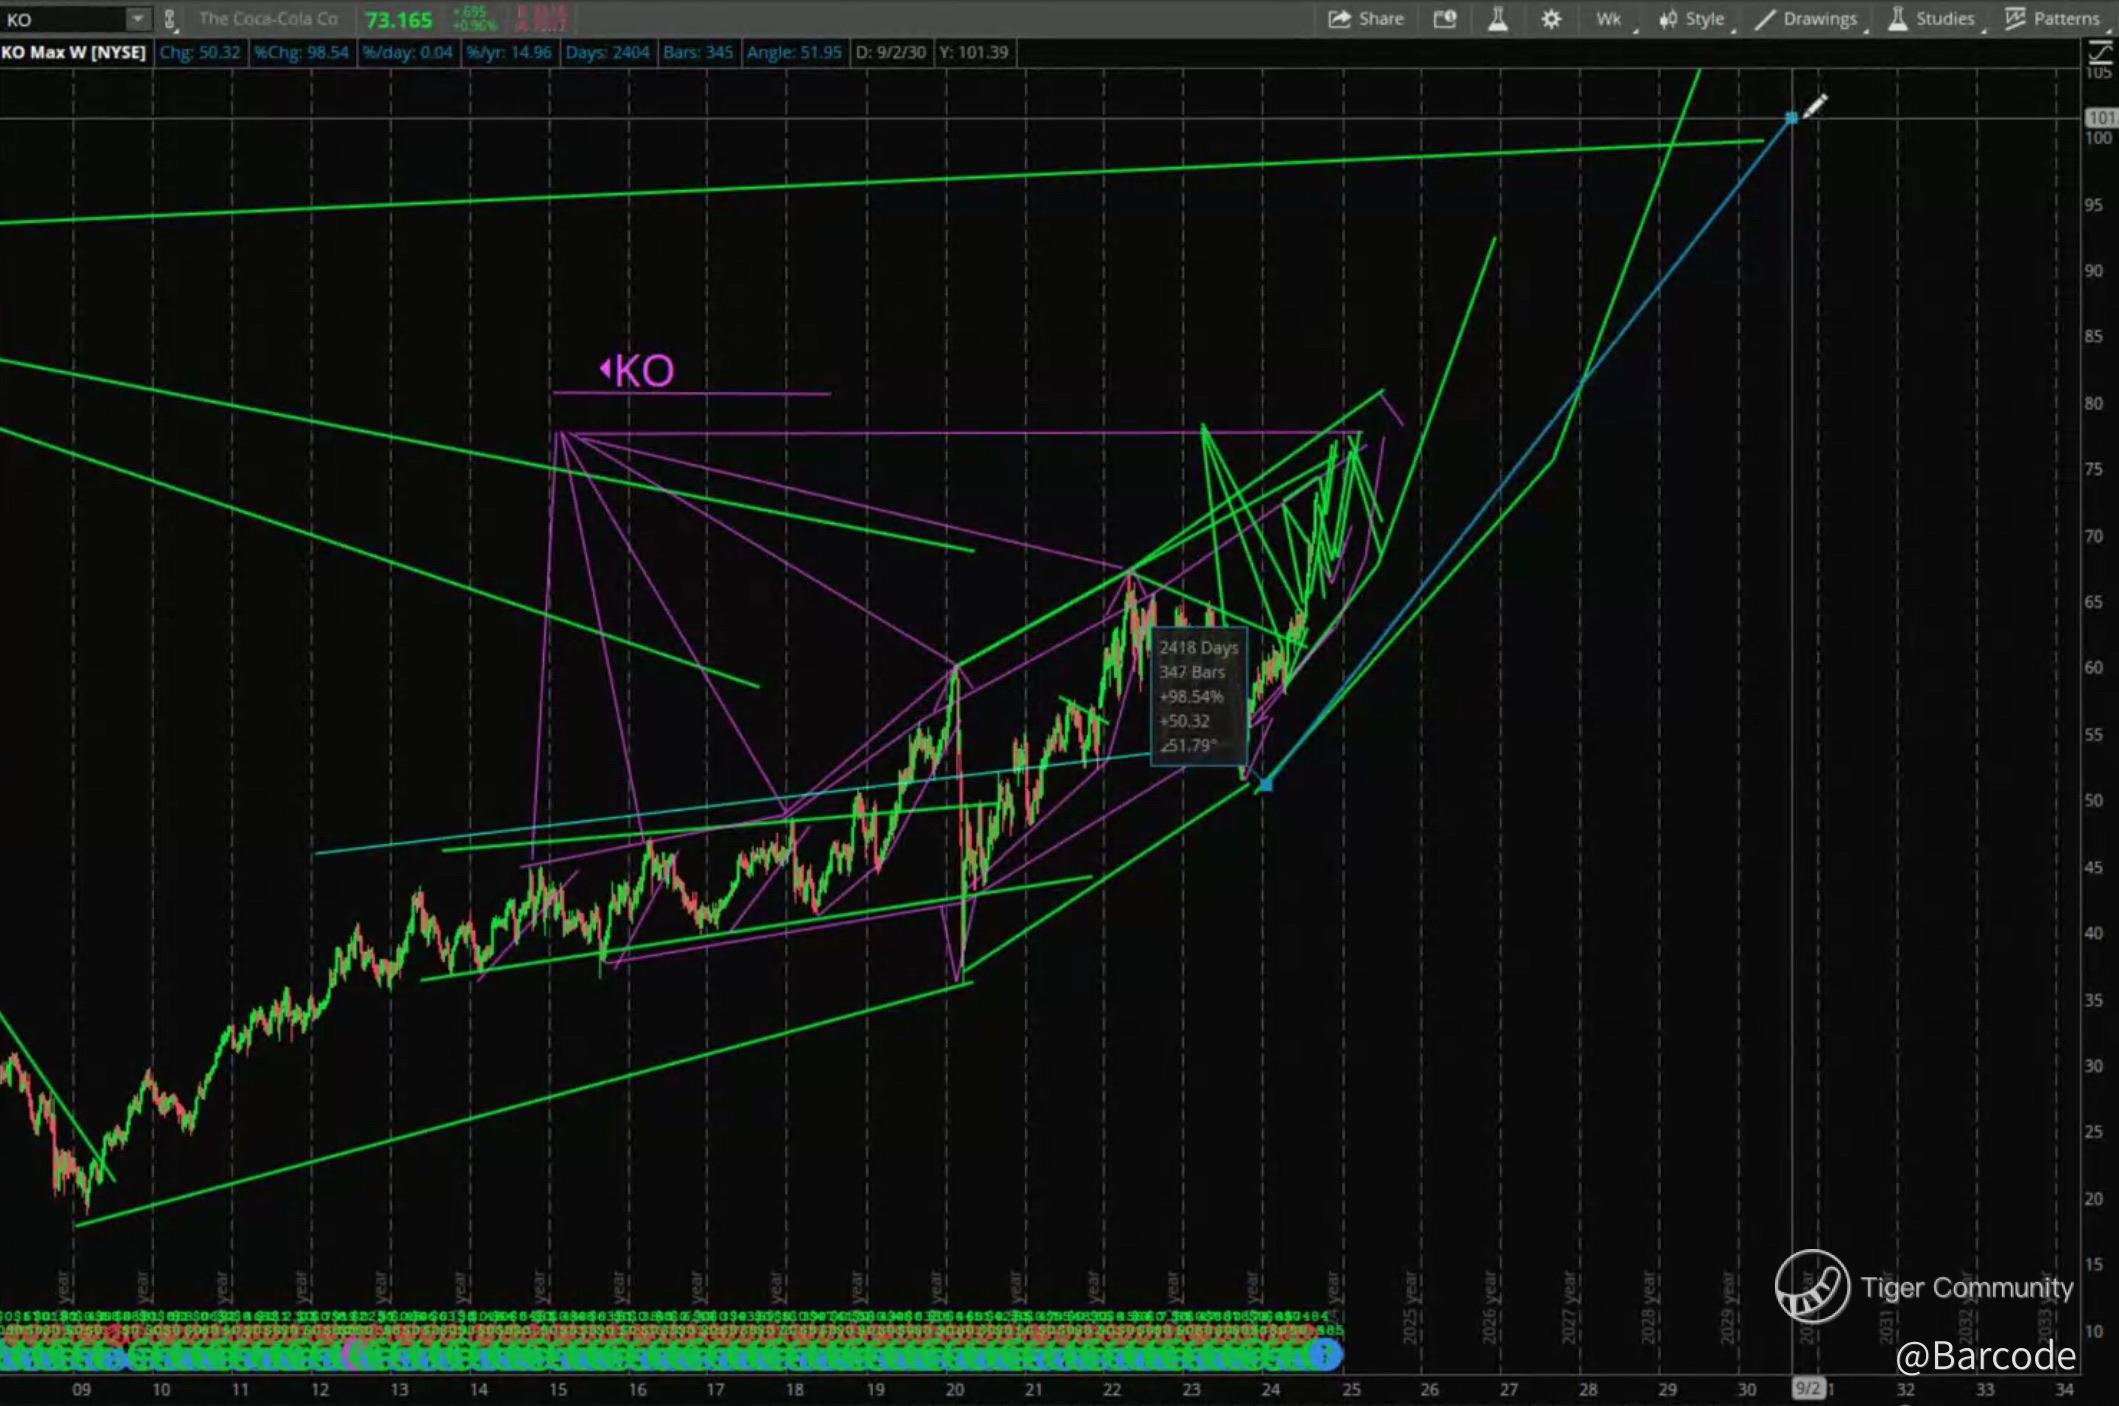
Task: Click the symbol link chain icon
Action: 169,19
